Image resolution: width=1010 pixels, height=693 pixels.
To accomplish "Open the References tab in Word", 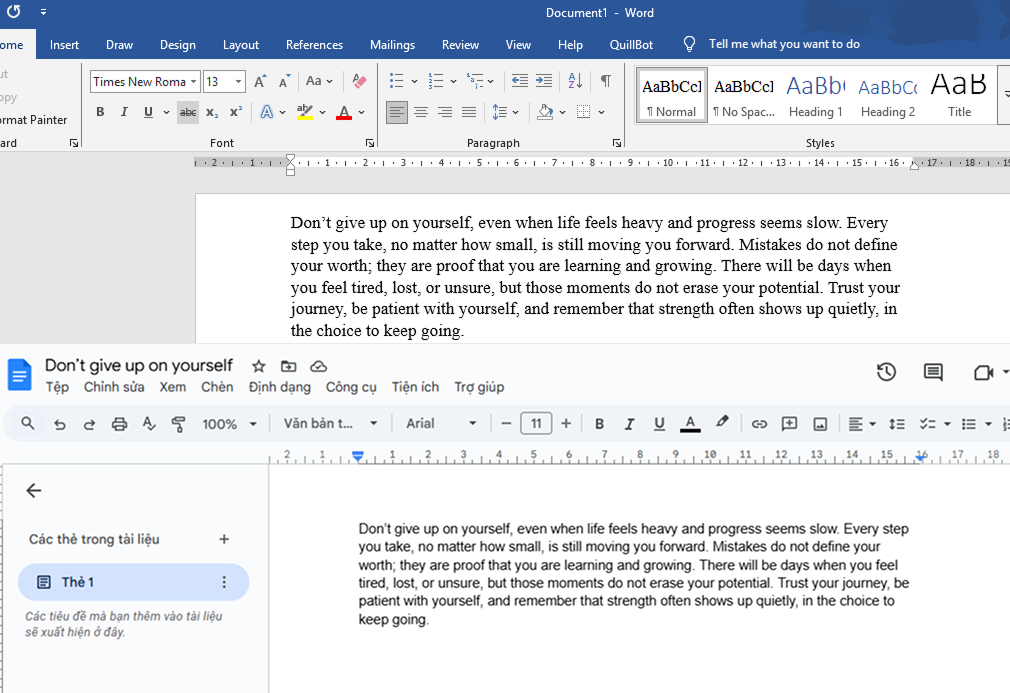I will pyautogui.click(x=314, y=45).
